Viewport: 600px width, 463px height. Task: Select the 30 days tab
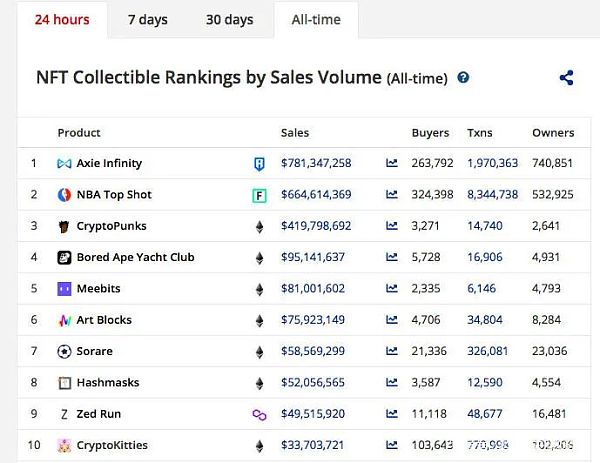click(x=229, y=20)
